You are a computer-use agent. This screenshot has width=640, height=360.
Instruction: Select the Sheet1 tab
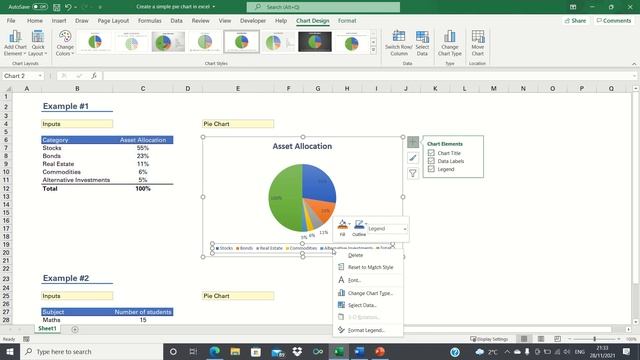(x=47, y=329)
